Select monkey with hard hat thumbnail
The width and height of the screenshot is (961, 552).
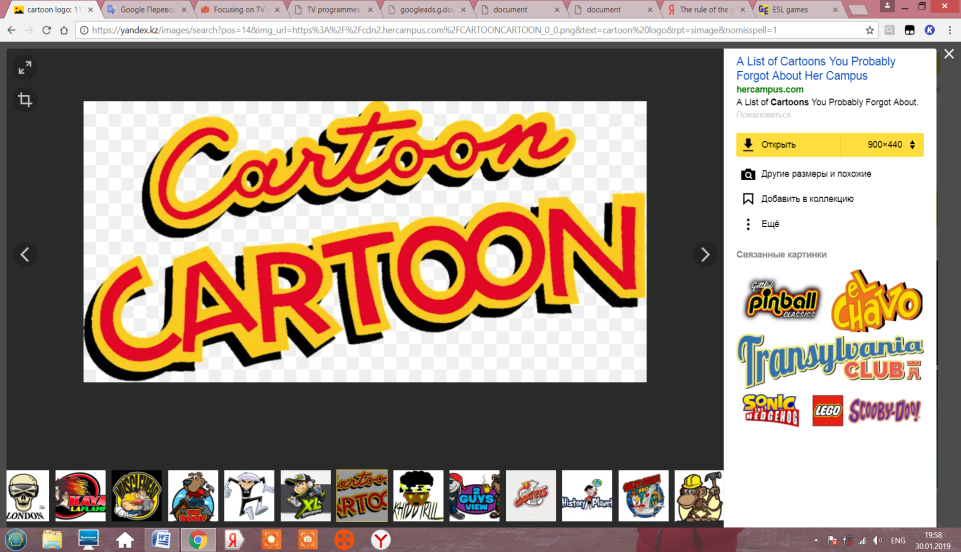(699, 496)
